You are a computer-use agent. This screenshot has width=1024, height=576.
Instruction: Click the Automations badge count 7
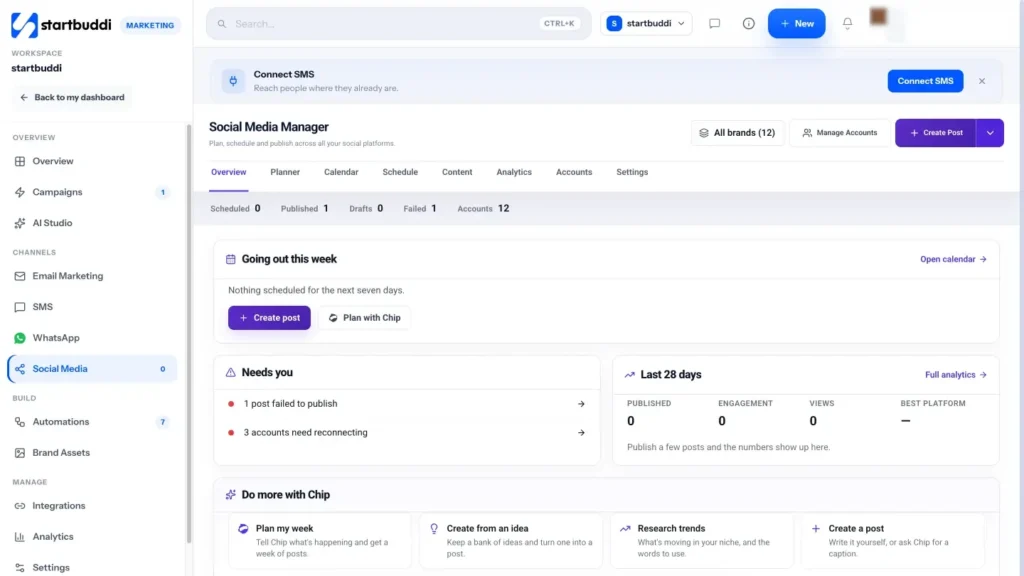163,423
